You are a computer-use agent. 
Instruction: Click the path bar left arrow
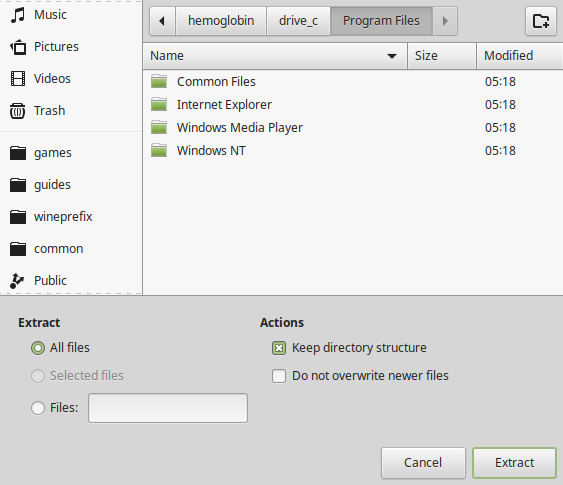tap(162, 21)
